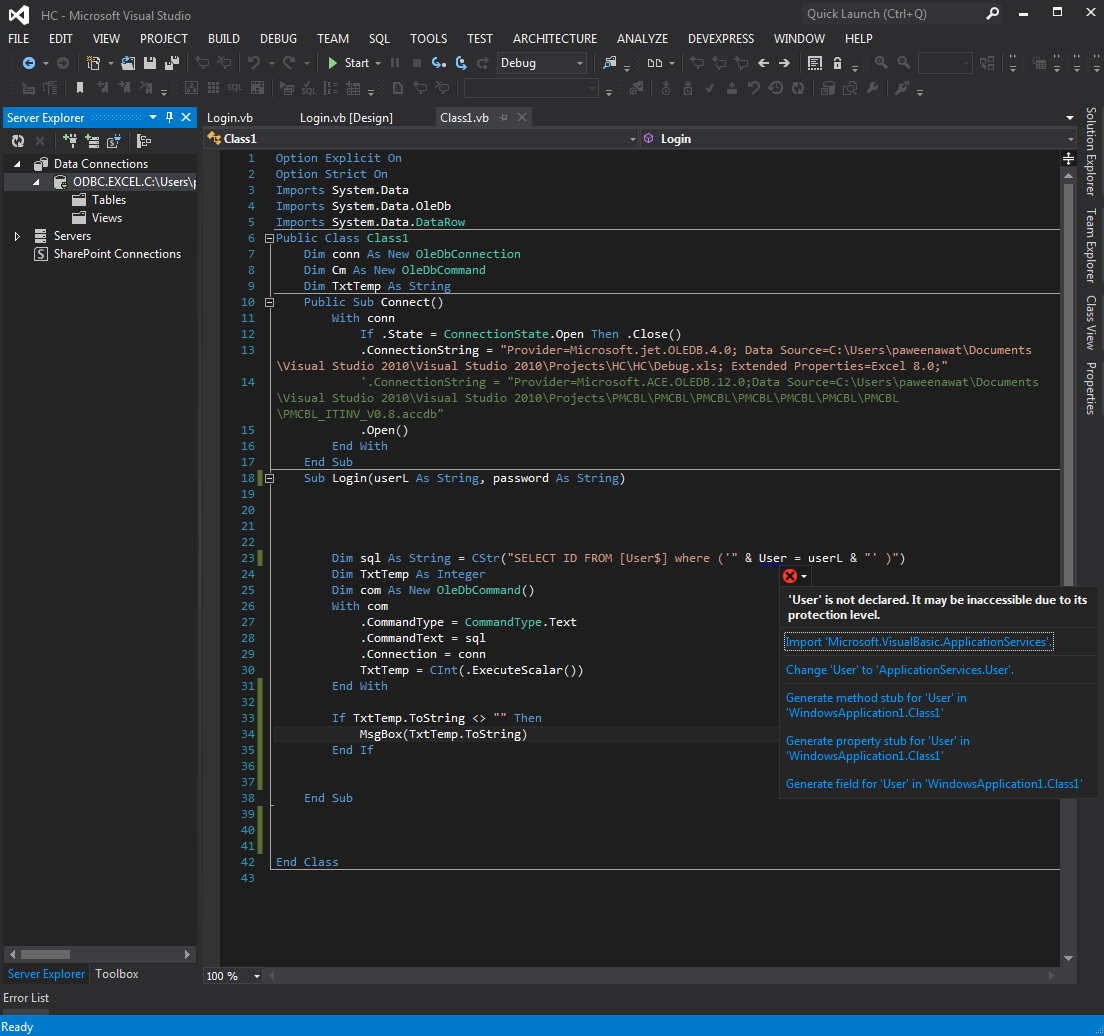The image size is (1104, 1036).
Task: Click the Server Explorer horizontal scrollbar thumb
Action: point(45,955)
